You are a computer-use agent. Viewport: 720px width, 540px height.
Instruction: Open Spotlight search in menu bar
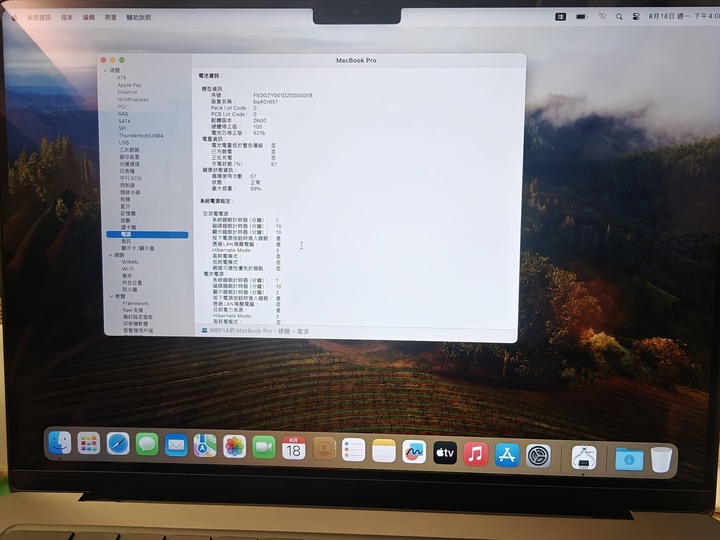[x=619, y=17]
